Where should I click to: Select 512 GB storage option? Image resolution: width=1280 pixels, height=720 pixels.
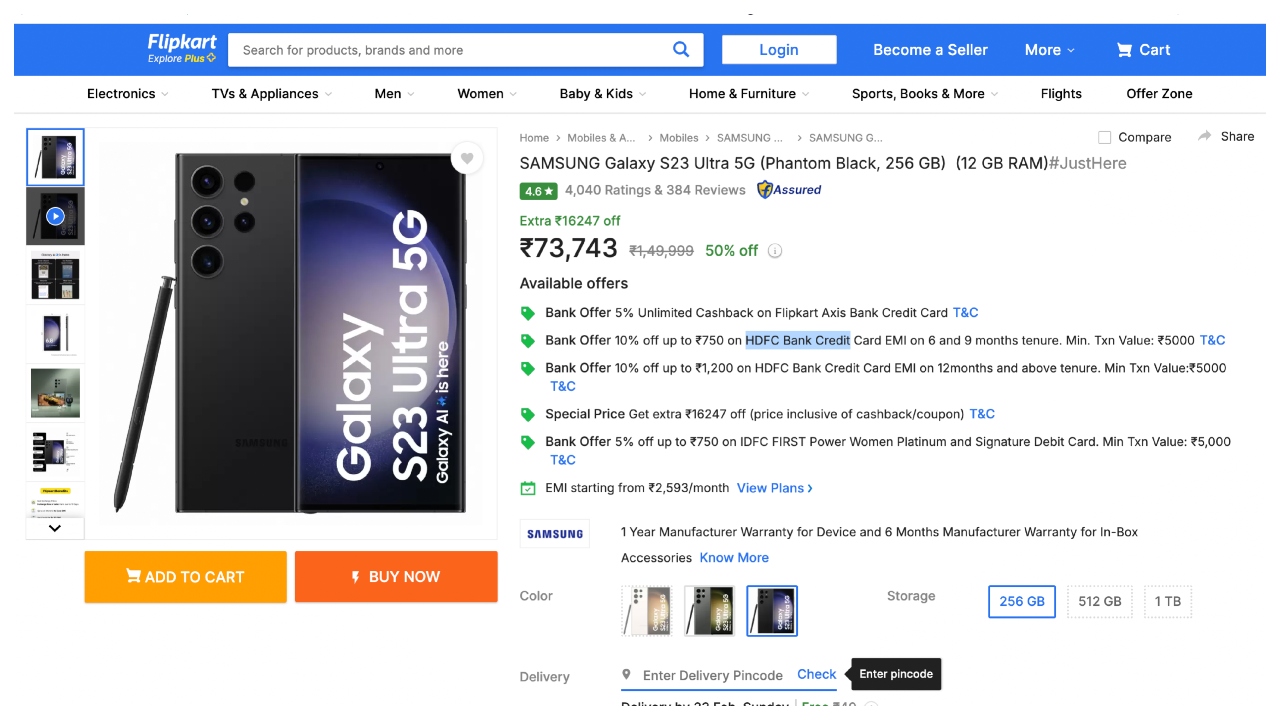tap(1099, 601)
